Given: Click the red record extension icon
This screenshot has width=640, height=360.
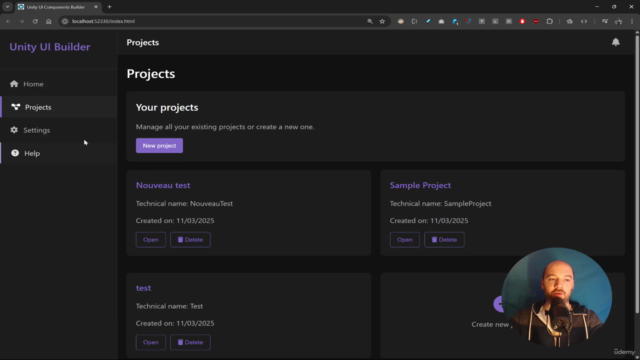Looking at the screenshot, I should click(x=522, y=21).
